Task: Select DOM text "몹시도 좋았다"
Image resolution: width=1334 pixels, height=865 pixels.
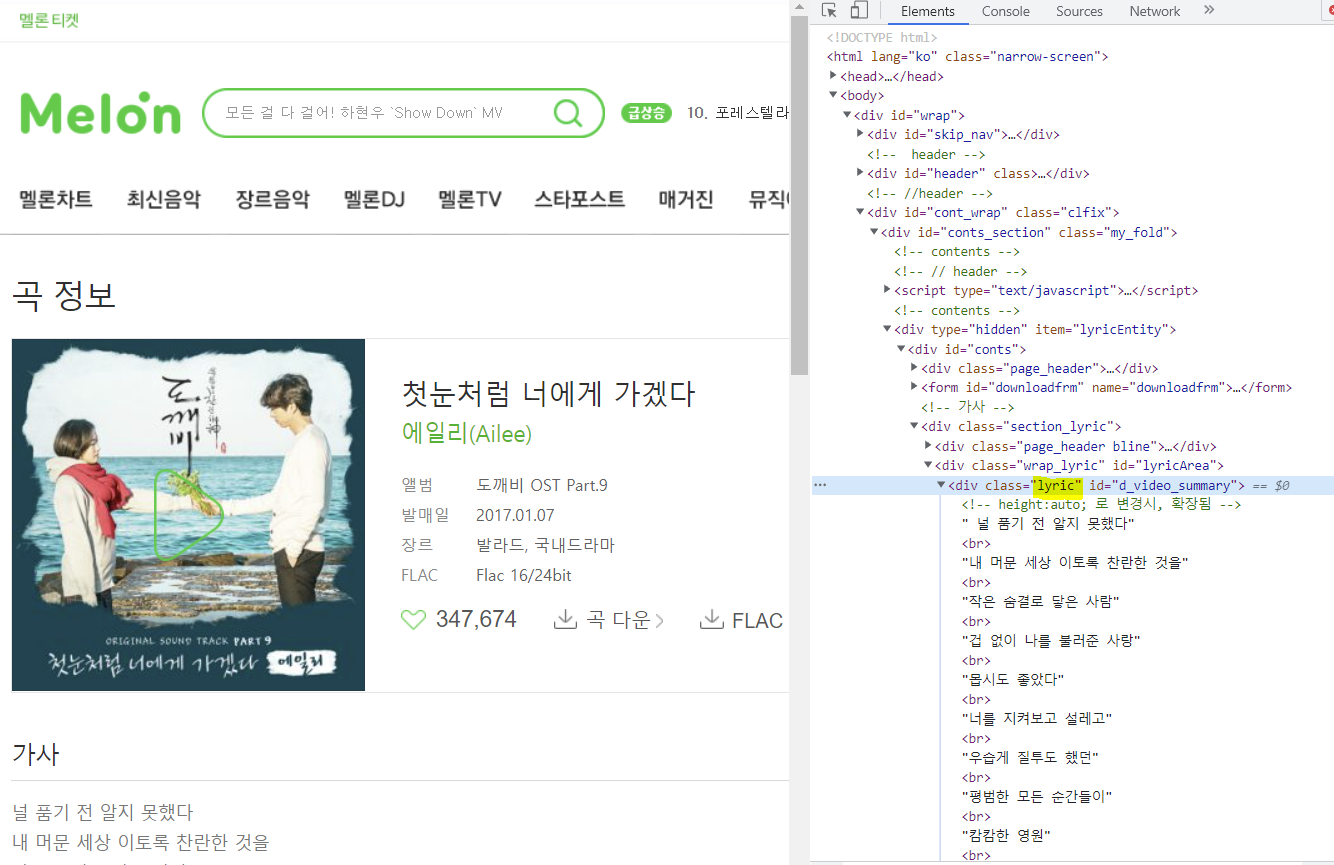Action: coord(1012,680)
